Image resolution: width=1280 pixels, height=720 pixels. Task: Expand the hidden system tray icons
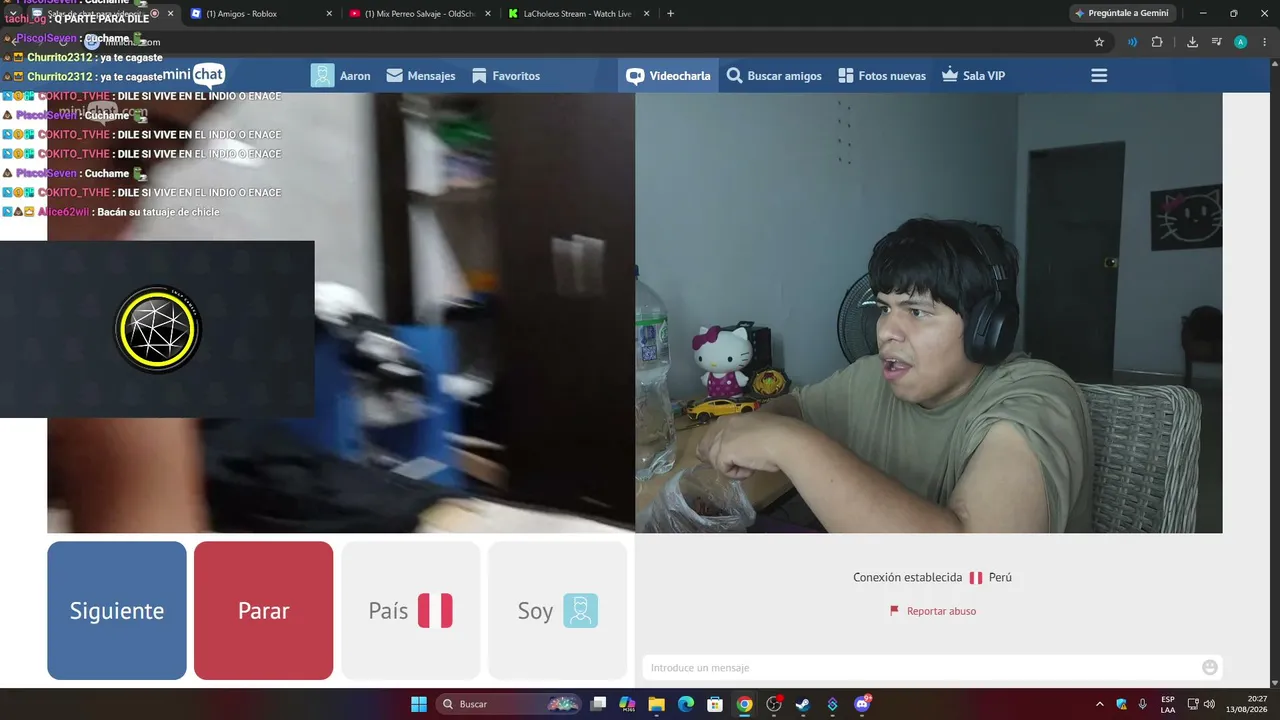[1100, 704]
